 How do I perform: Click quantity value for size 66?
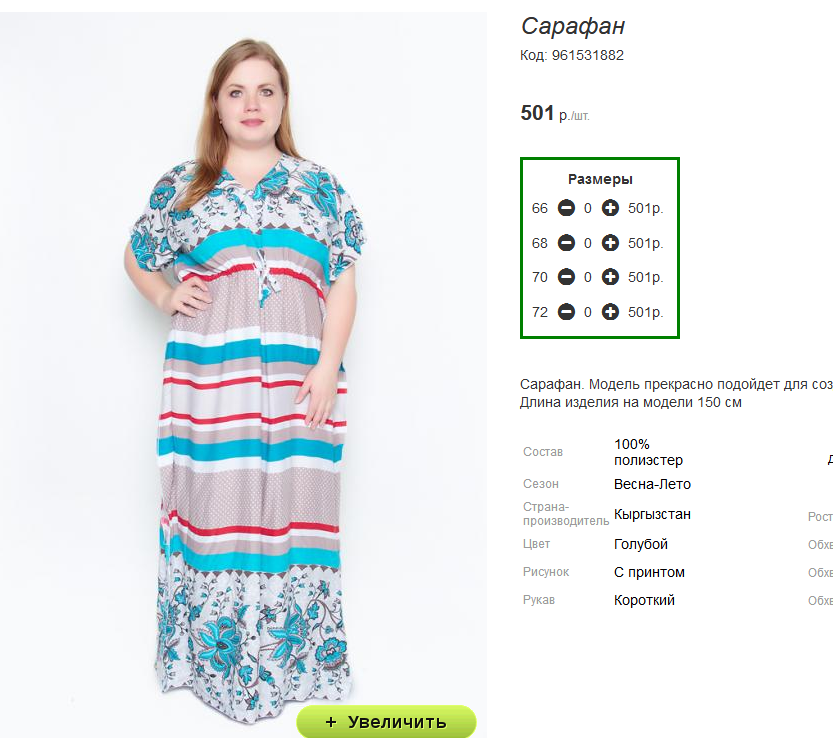coord(588,208)
